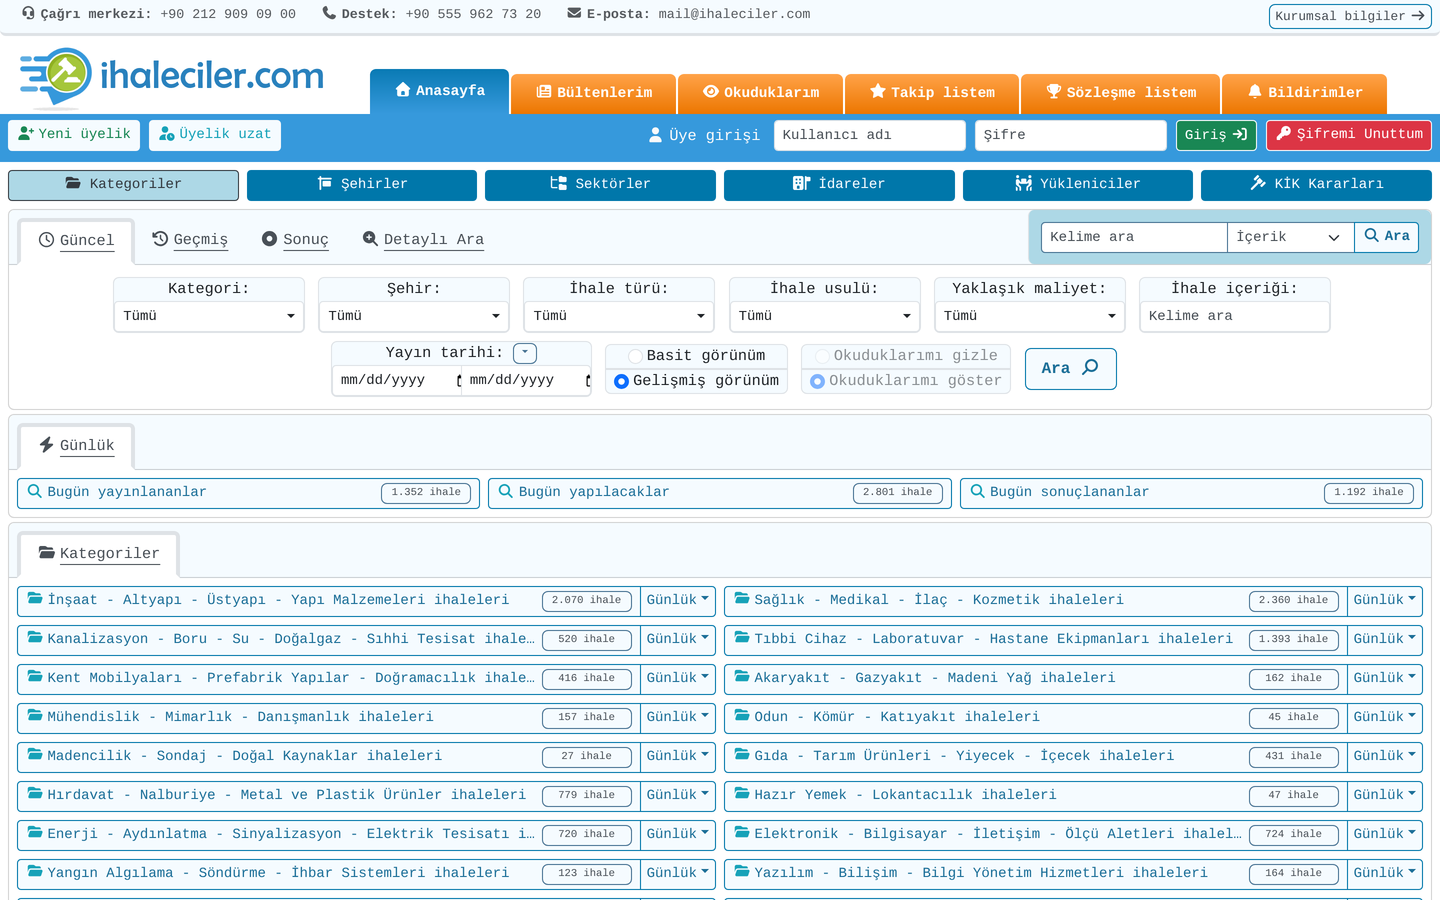Select the Okuduklarımı göster radio option
This screenshot has width=1440, height=900.
(817, 381)
